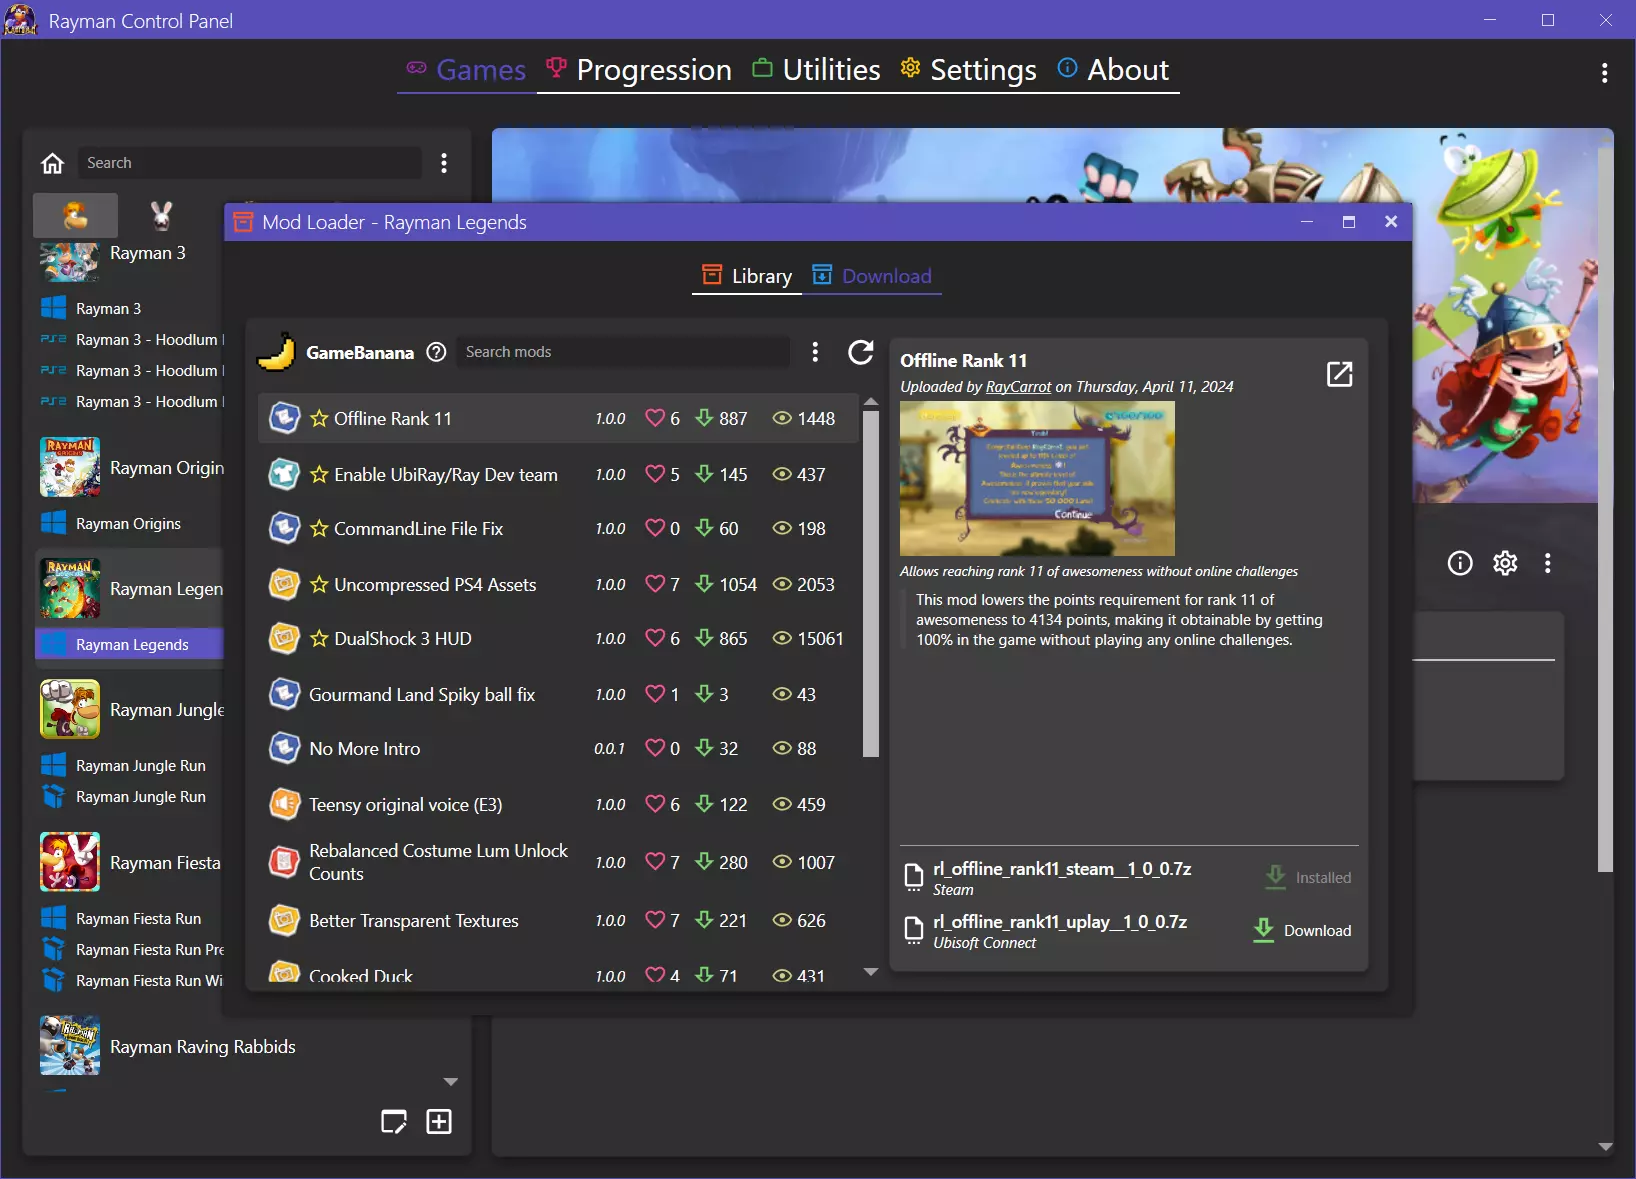Click the rl_offline_rank11_steam file icon
Viewport: 1636px width, 1179px height.
[x=913, y=877]
